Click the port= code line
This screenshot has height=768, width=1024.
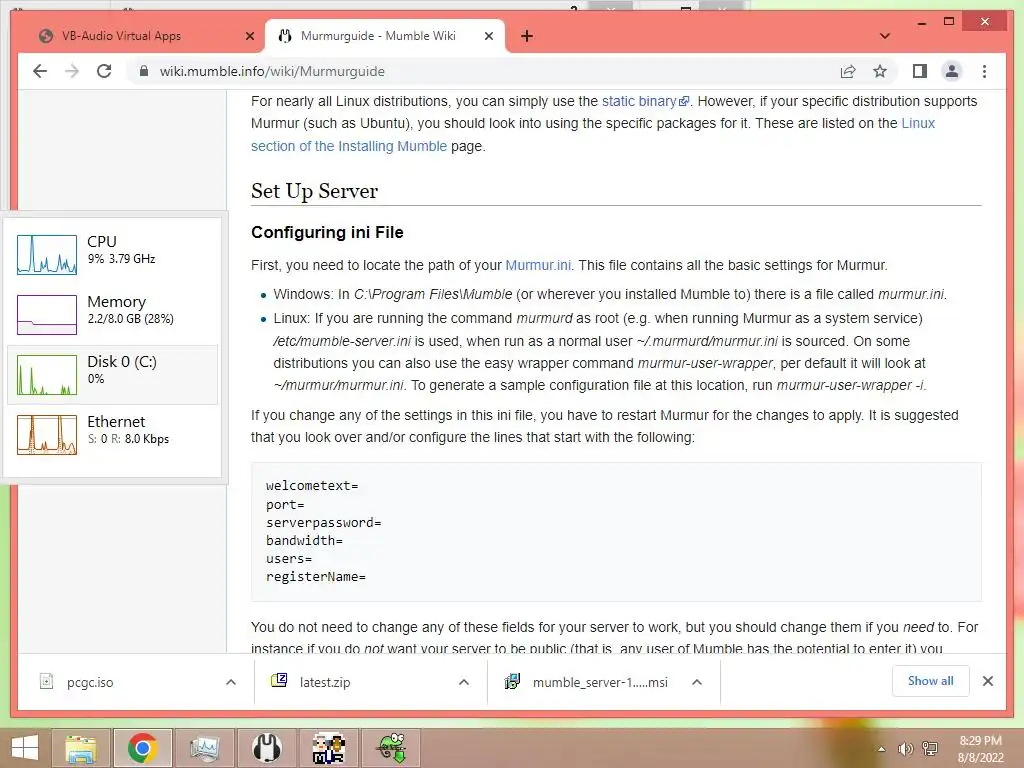285,505
